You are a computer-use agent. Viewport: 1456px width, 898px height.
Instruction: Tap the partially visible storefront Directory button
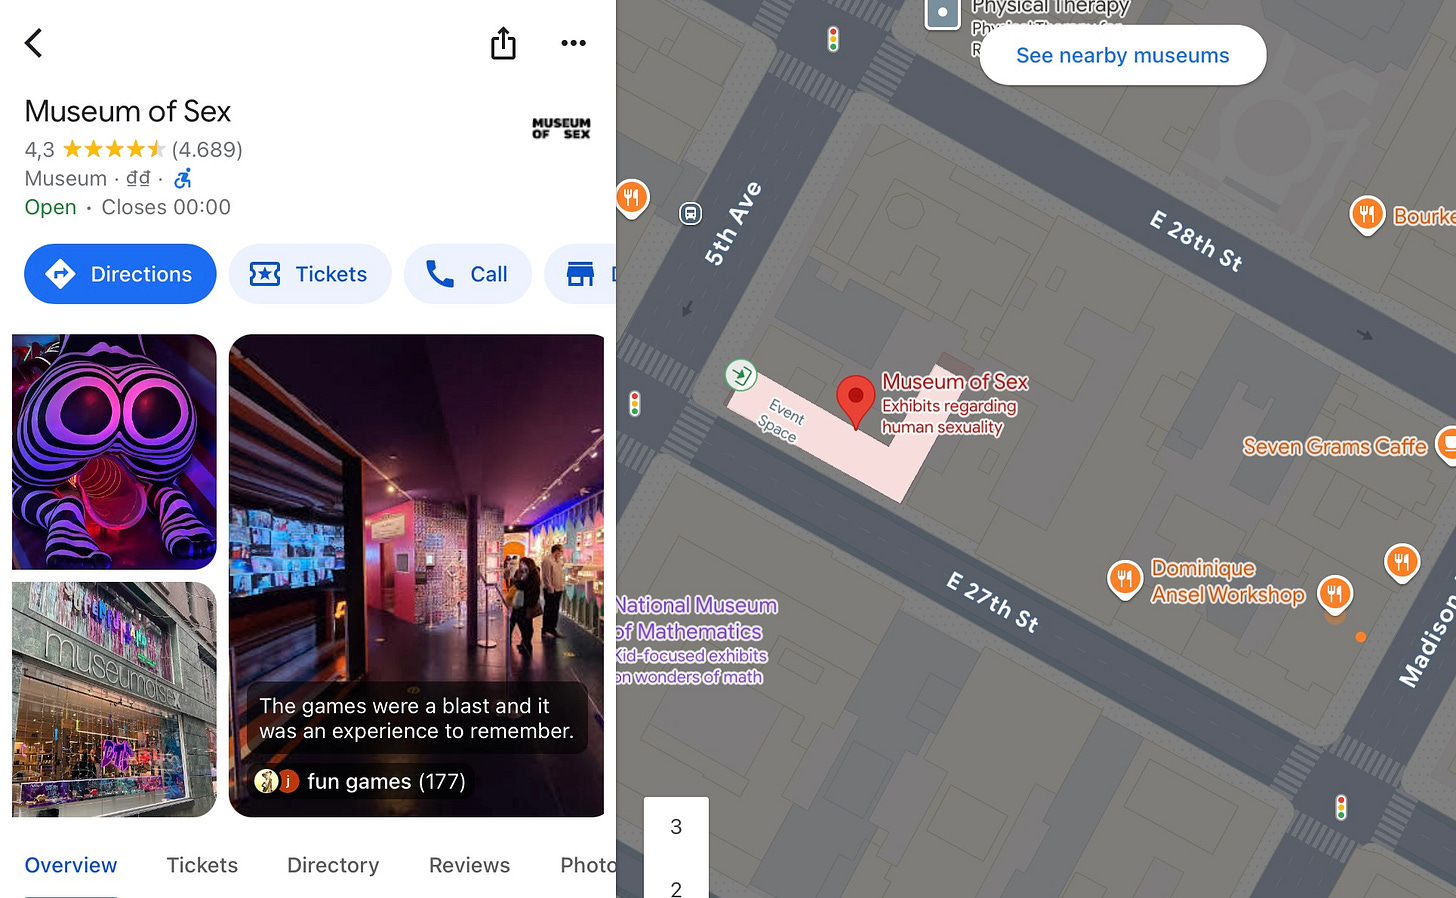tap(581, 274)
